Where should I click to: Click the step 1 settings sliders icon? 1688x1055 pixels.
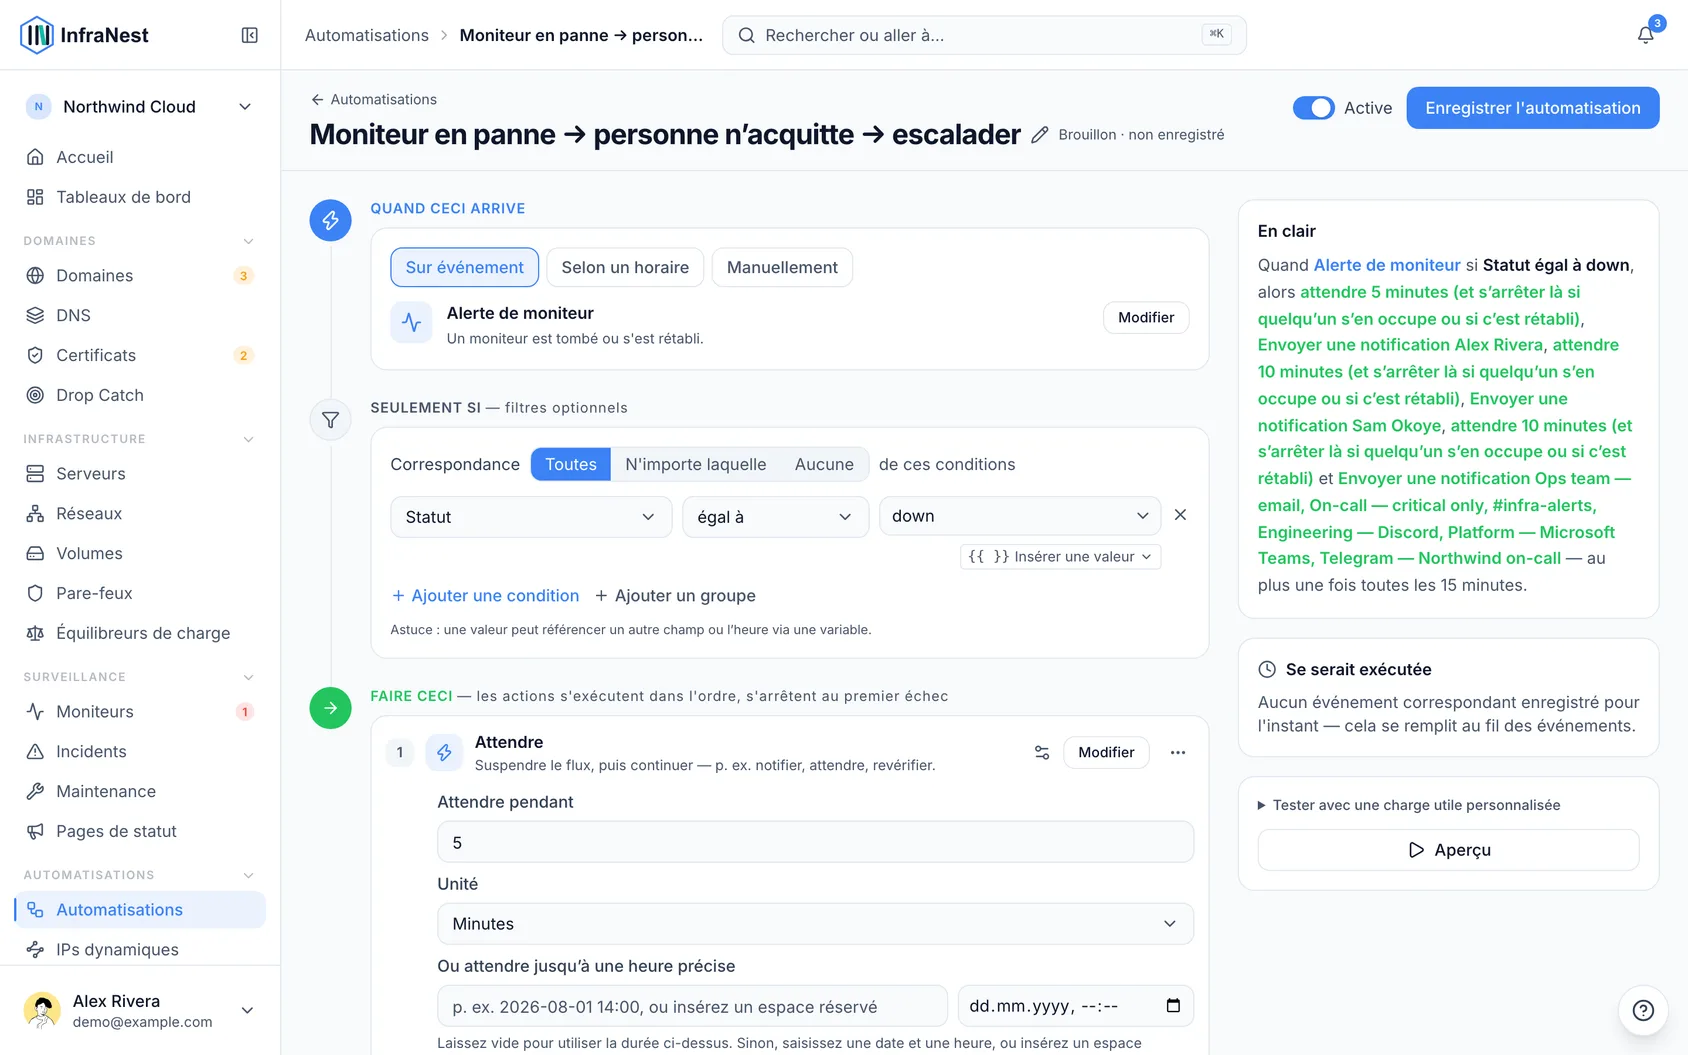(x=1042, y=752)
